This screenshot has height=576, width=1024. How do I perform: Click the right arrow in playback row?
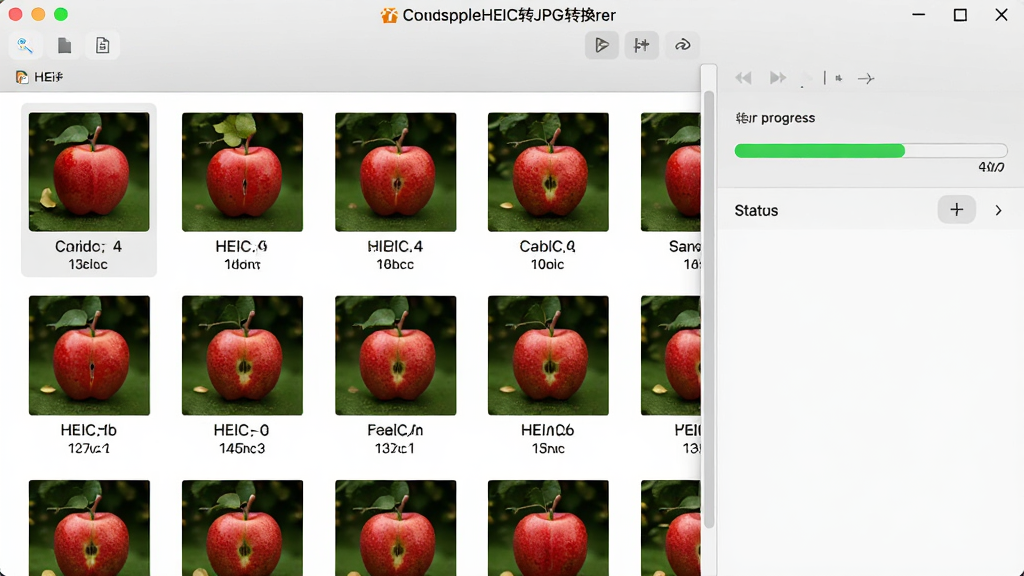click(866, 78)
